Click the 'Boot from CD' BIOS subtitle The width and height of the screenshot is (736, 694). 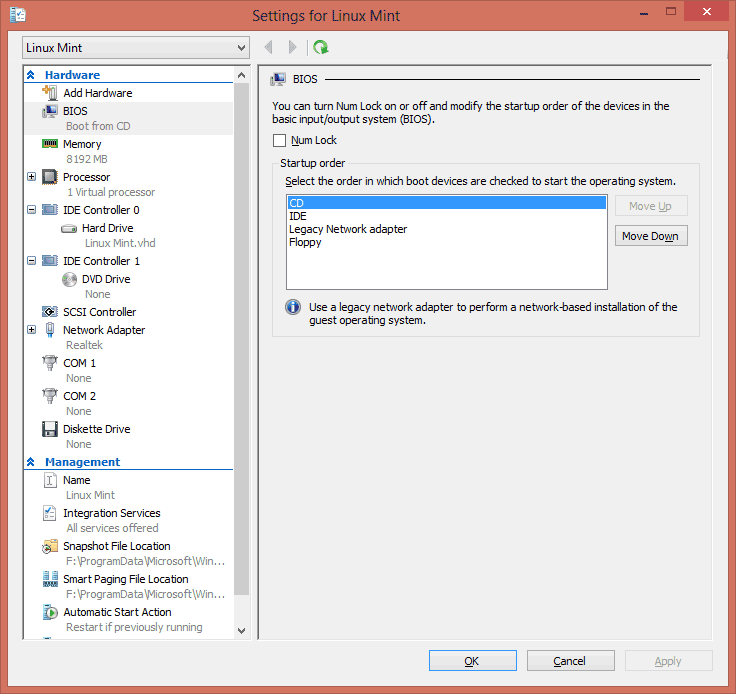click(x=98, y=126)
